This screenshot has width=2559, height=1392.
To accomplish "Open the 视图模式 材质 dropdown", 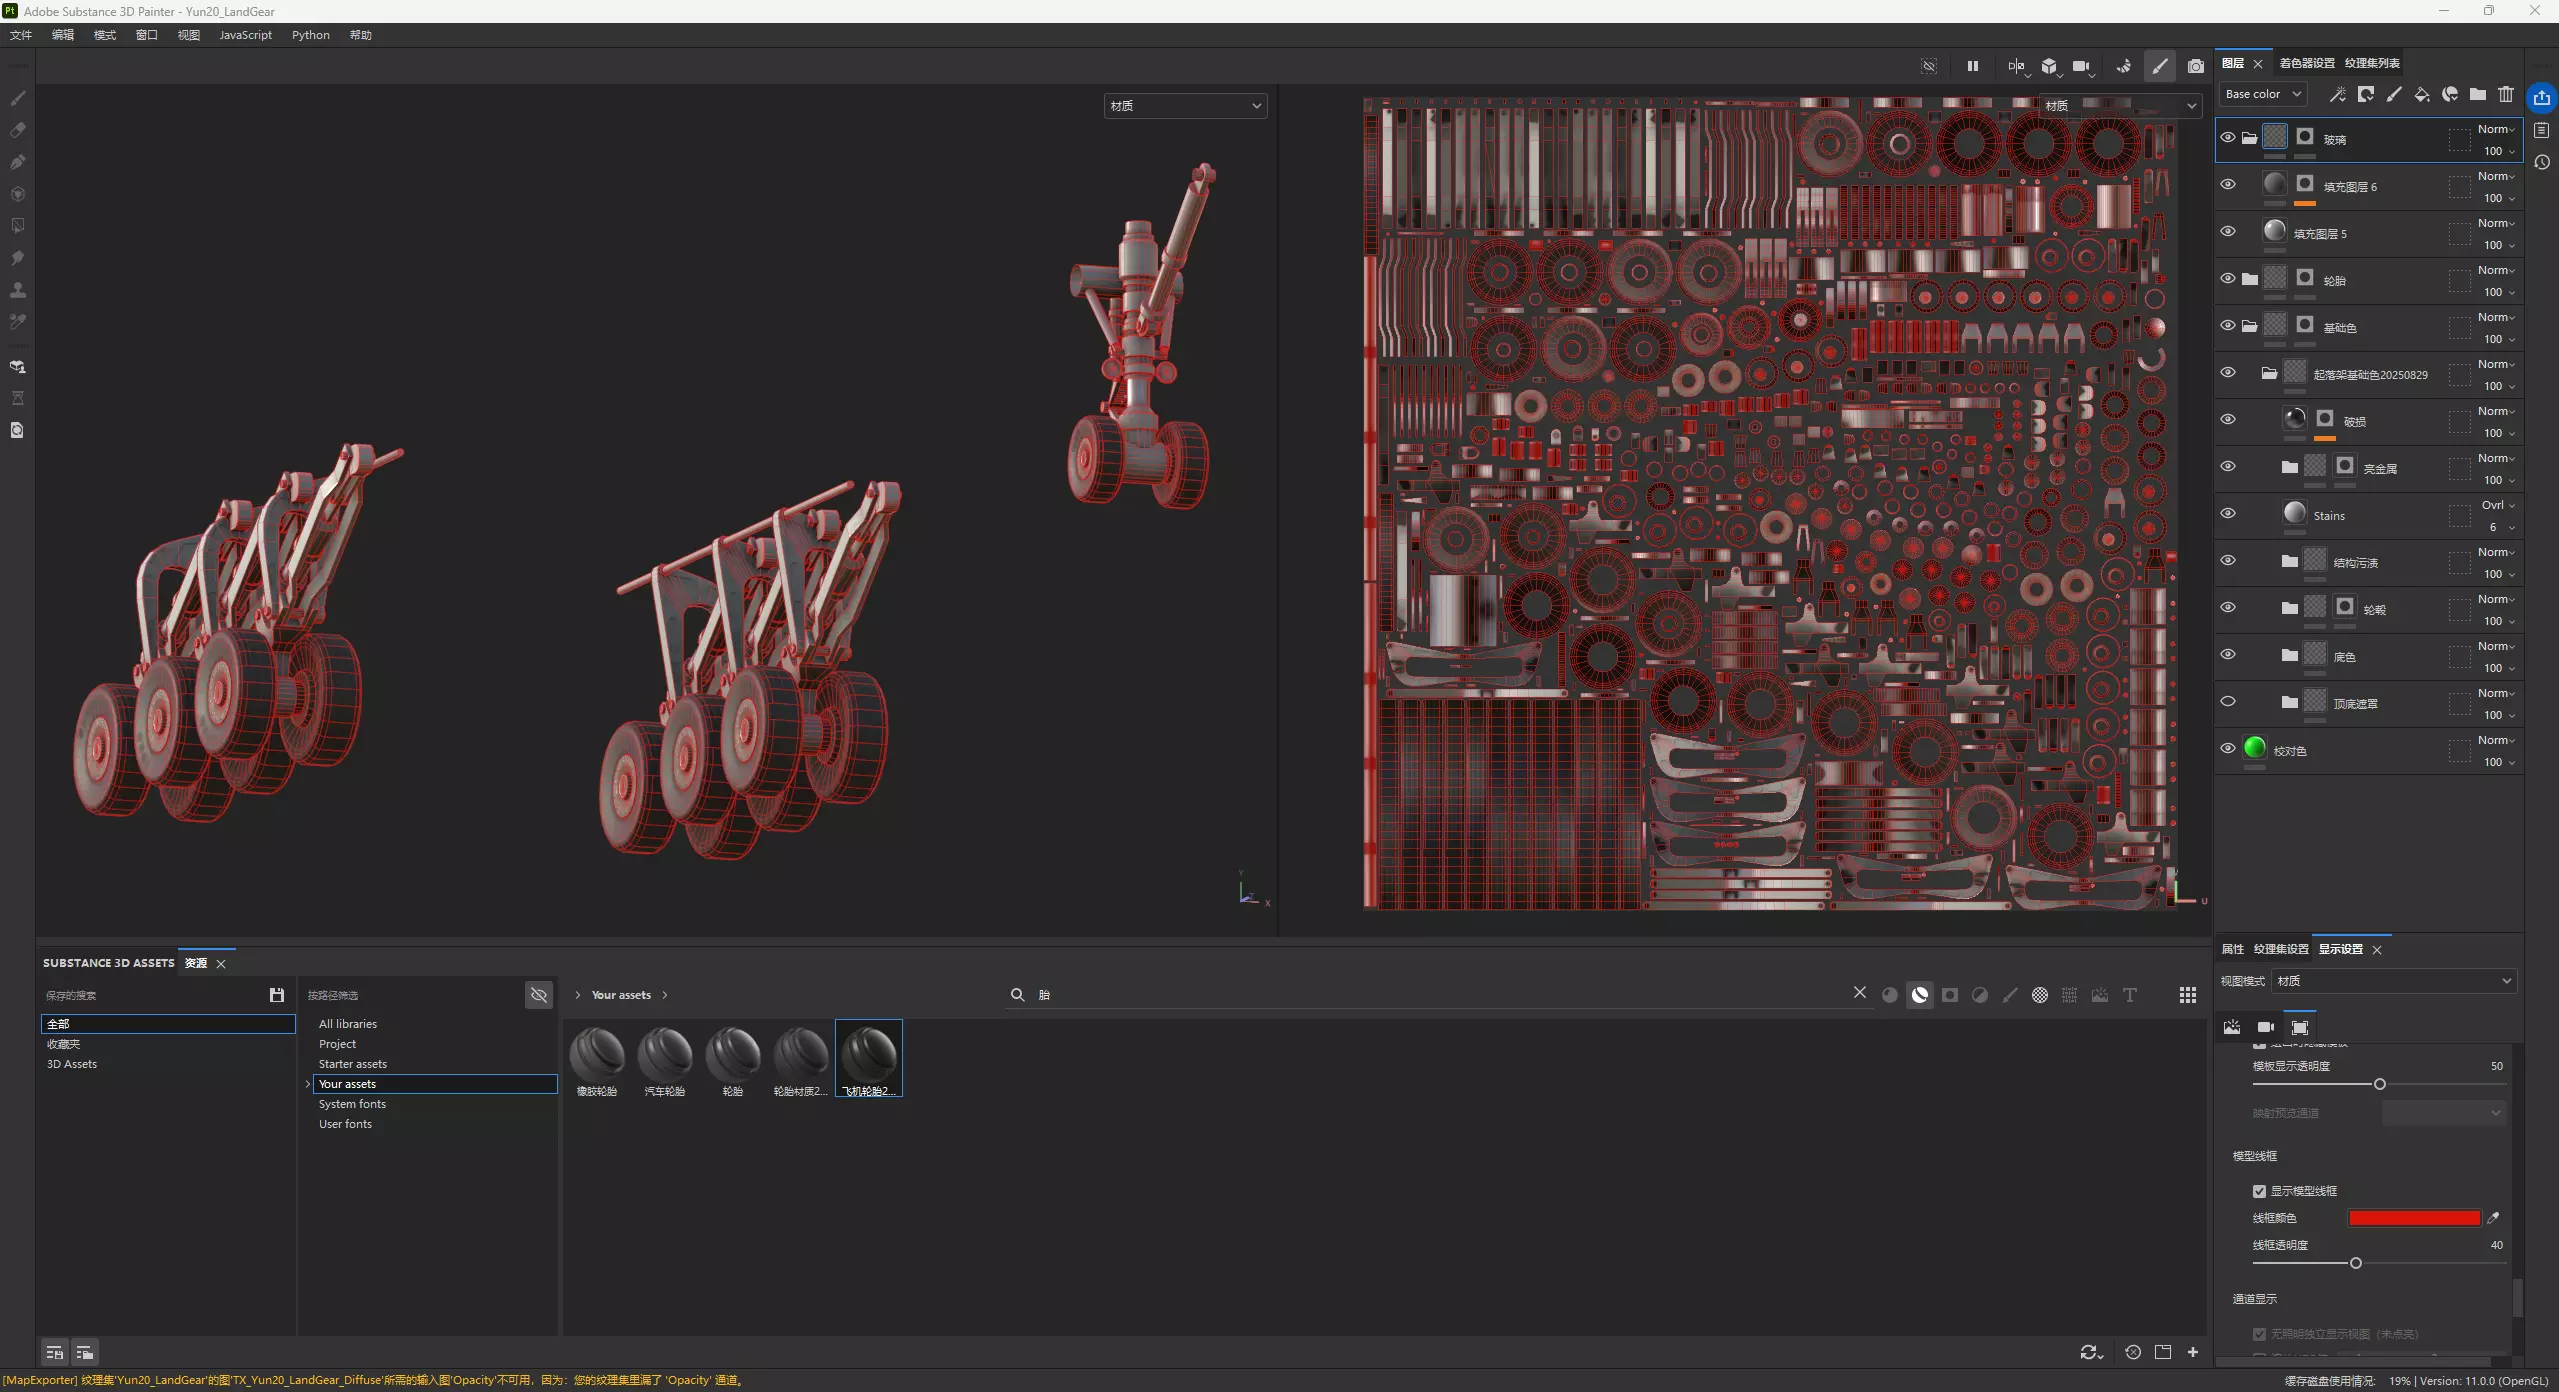I will click(2393, 981).
